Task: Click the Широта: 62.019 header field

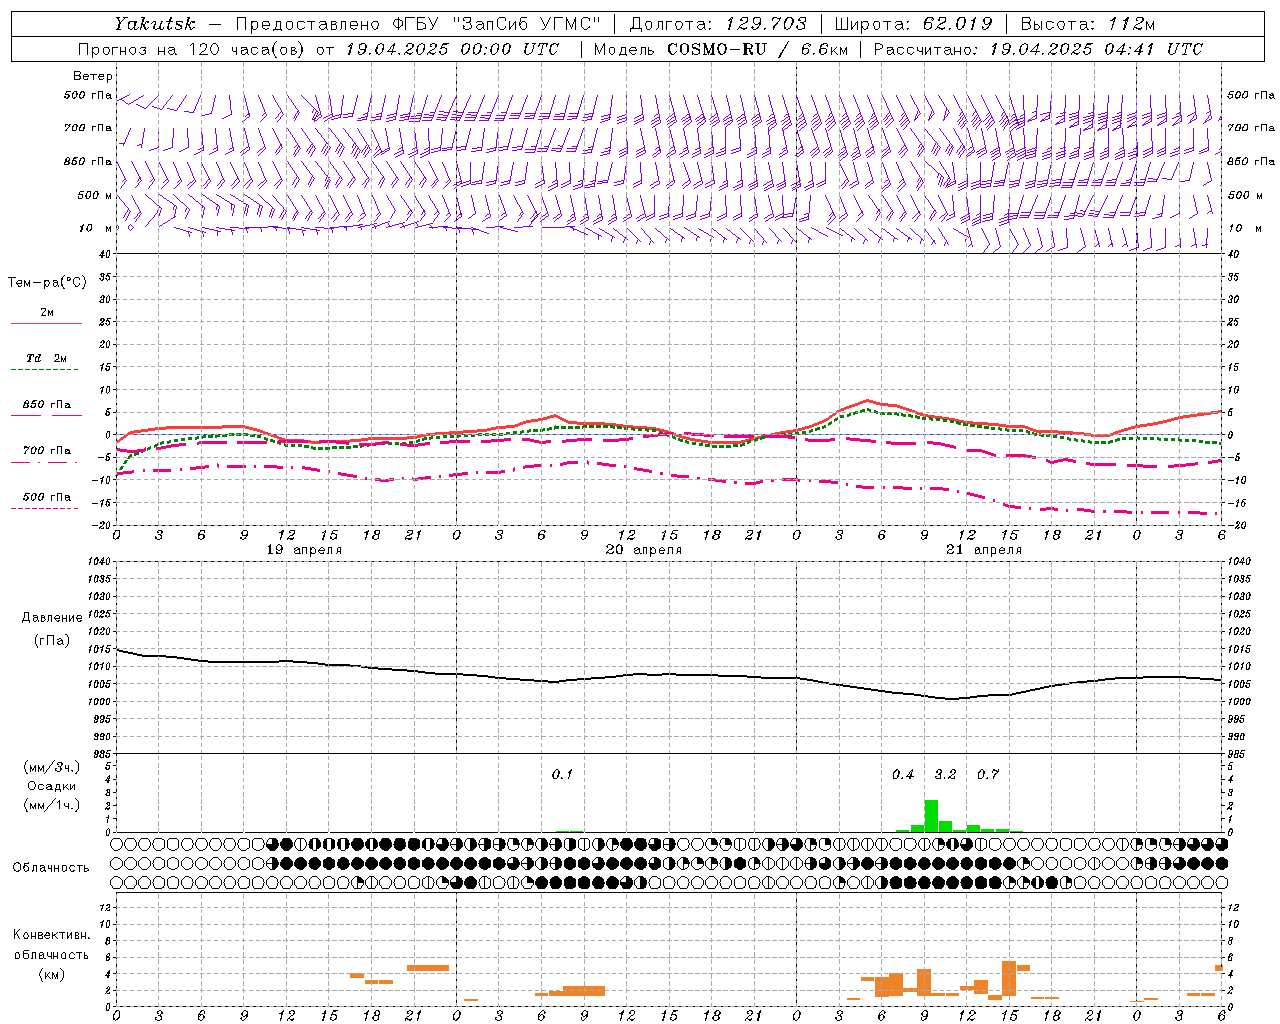Action: tap(913, 24)
